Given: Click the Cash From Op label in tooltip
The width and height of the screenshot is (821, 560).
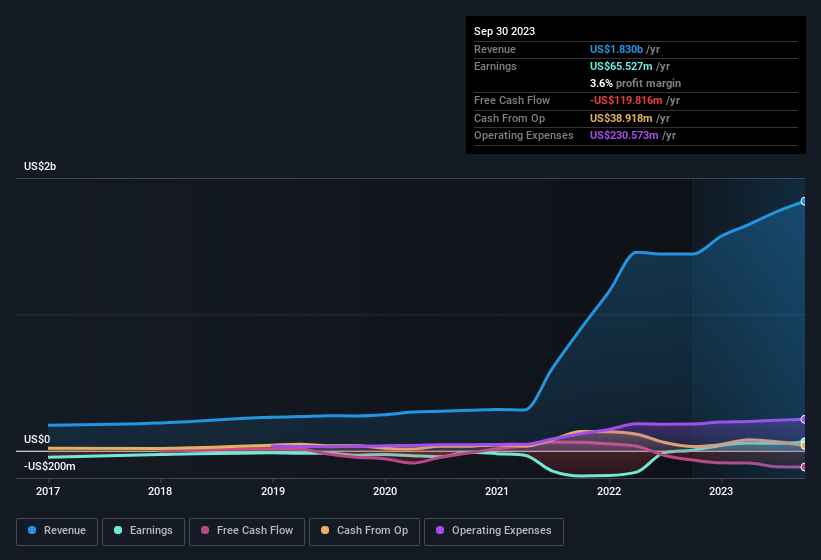Looking at the screenshot, I should 509,118.
